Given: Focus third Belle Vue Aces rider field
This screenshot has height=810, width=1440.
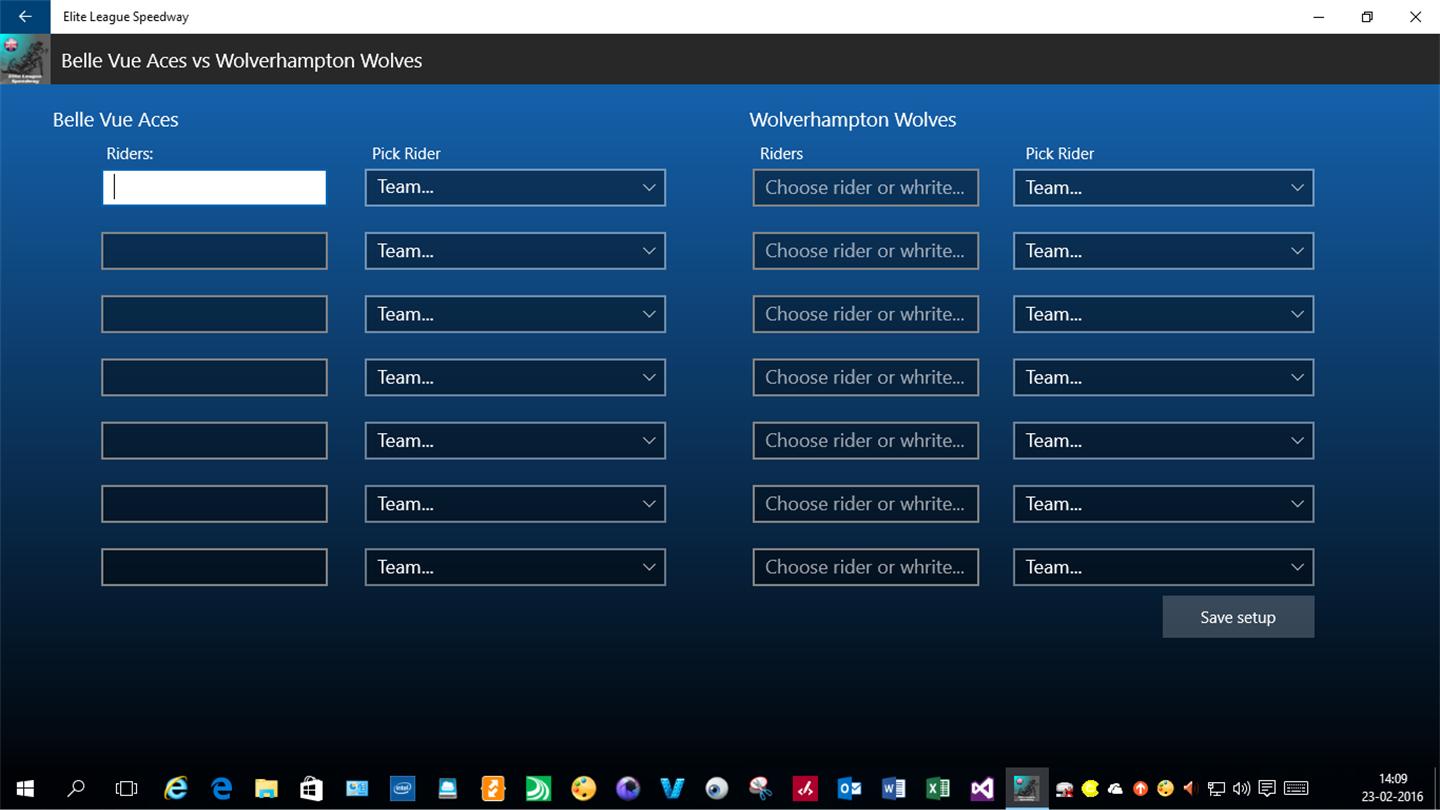Looking at the screenshot, I should tap(214, 314).
